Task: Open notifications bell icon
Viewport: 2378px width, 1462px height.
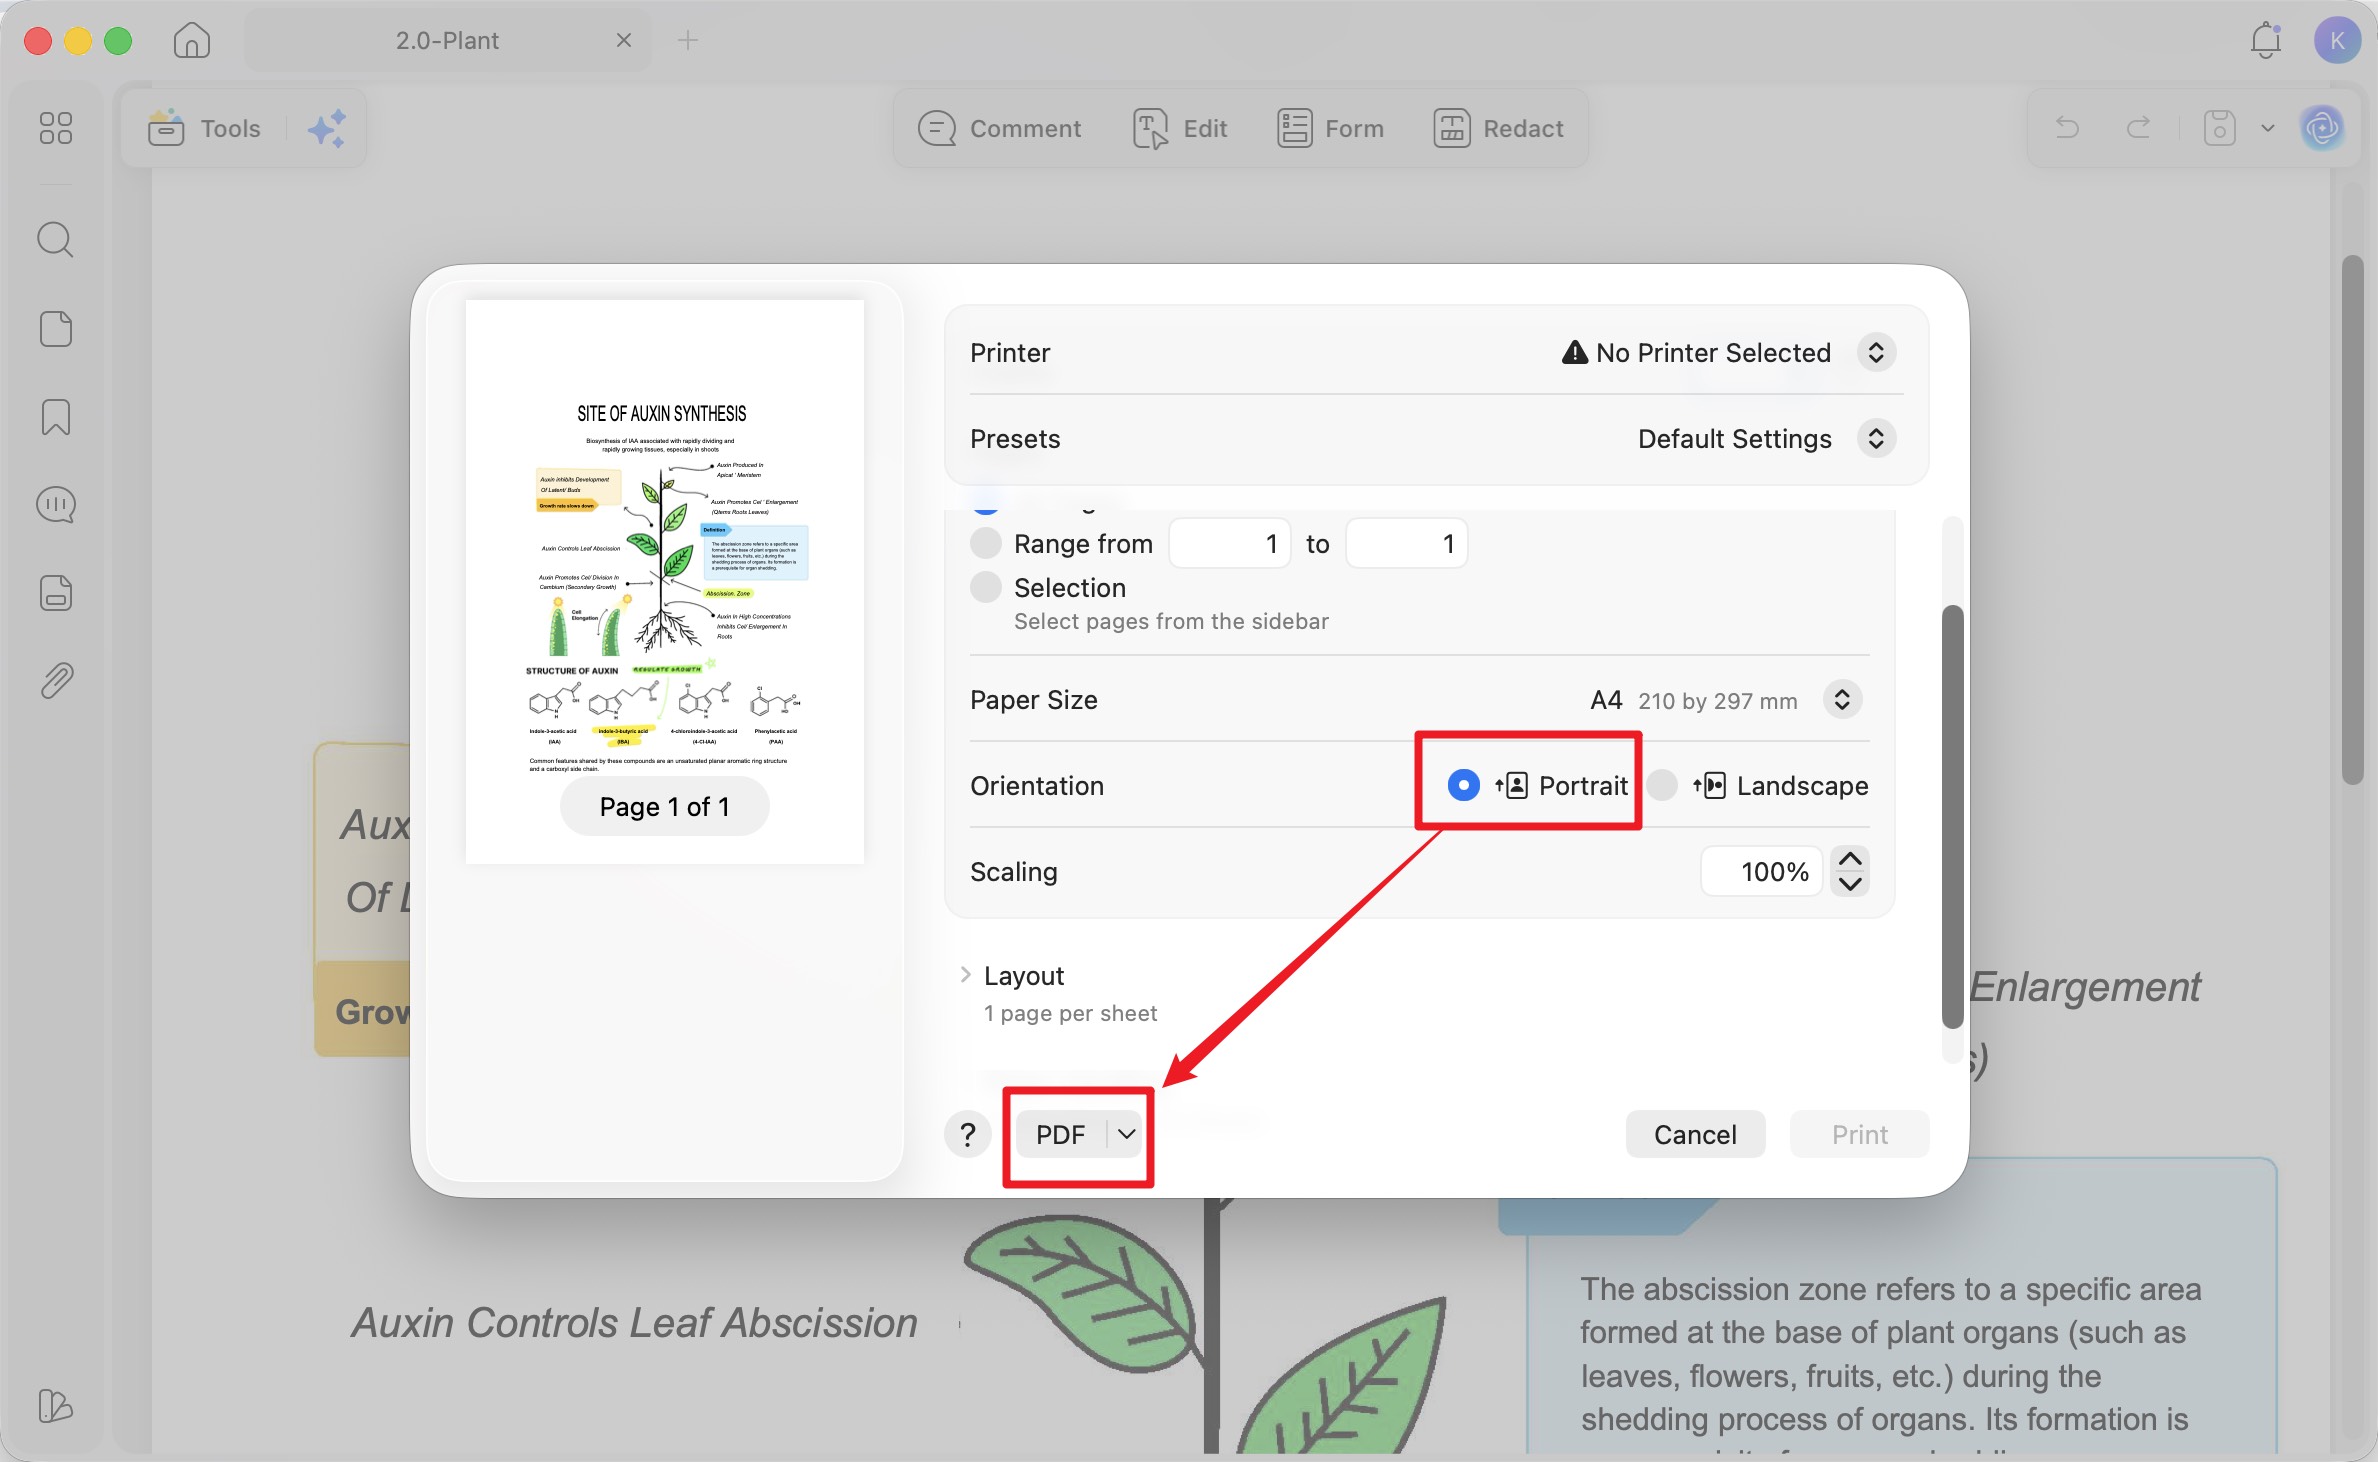Action: [x=2265, y=40]
